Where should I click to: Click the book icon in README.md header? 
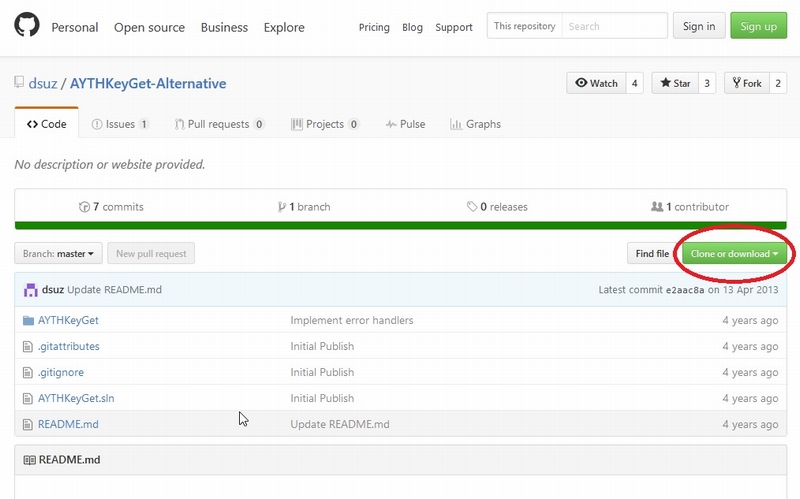coord(30,460)
